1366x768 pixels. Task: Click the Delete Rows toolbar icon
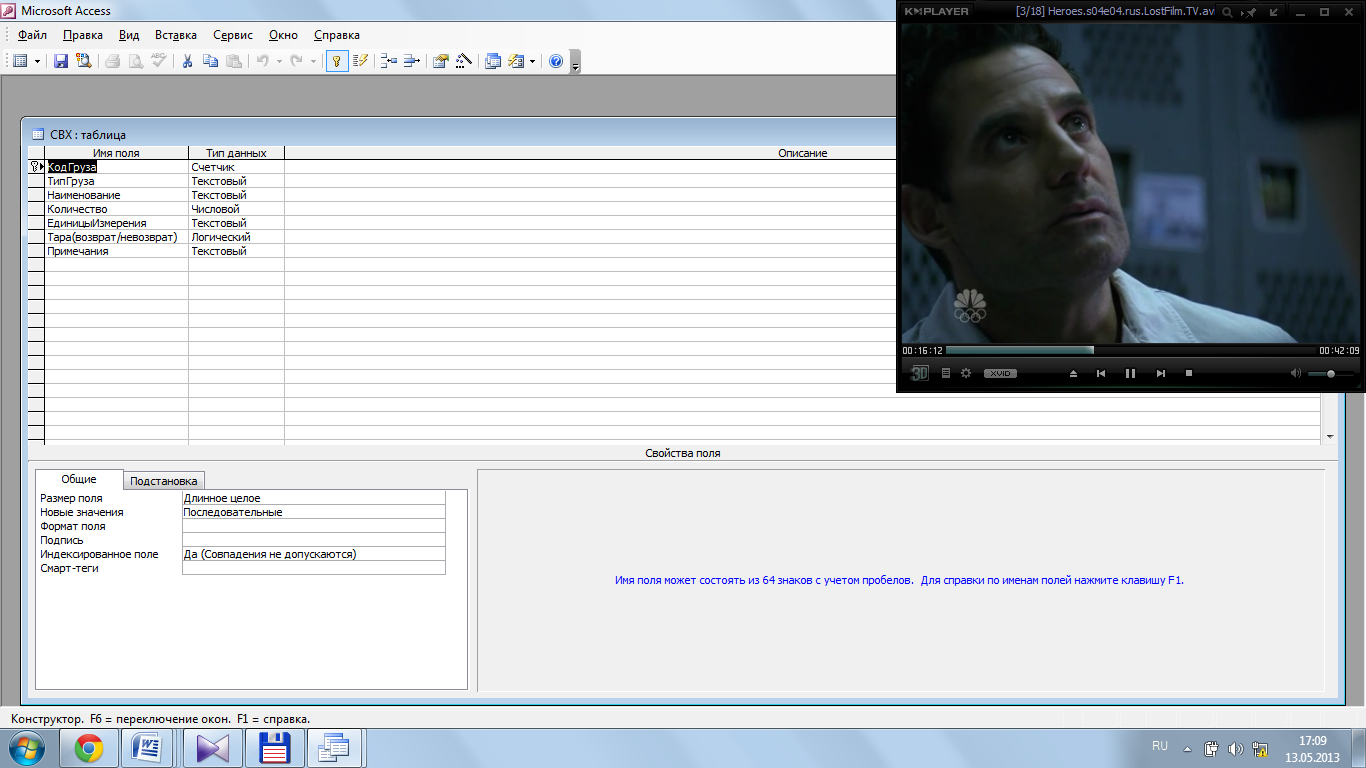[411, 61]
